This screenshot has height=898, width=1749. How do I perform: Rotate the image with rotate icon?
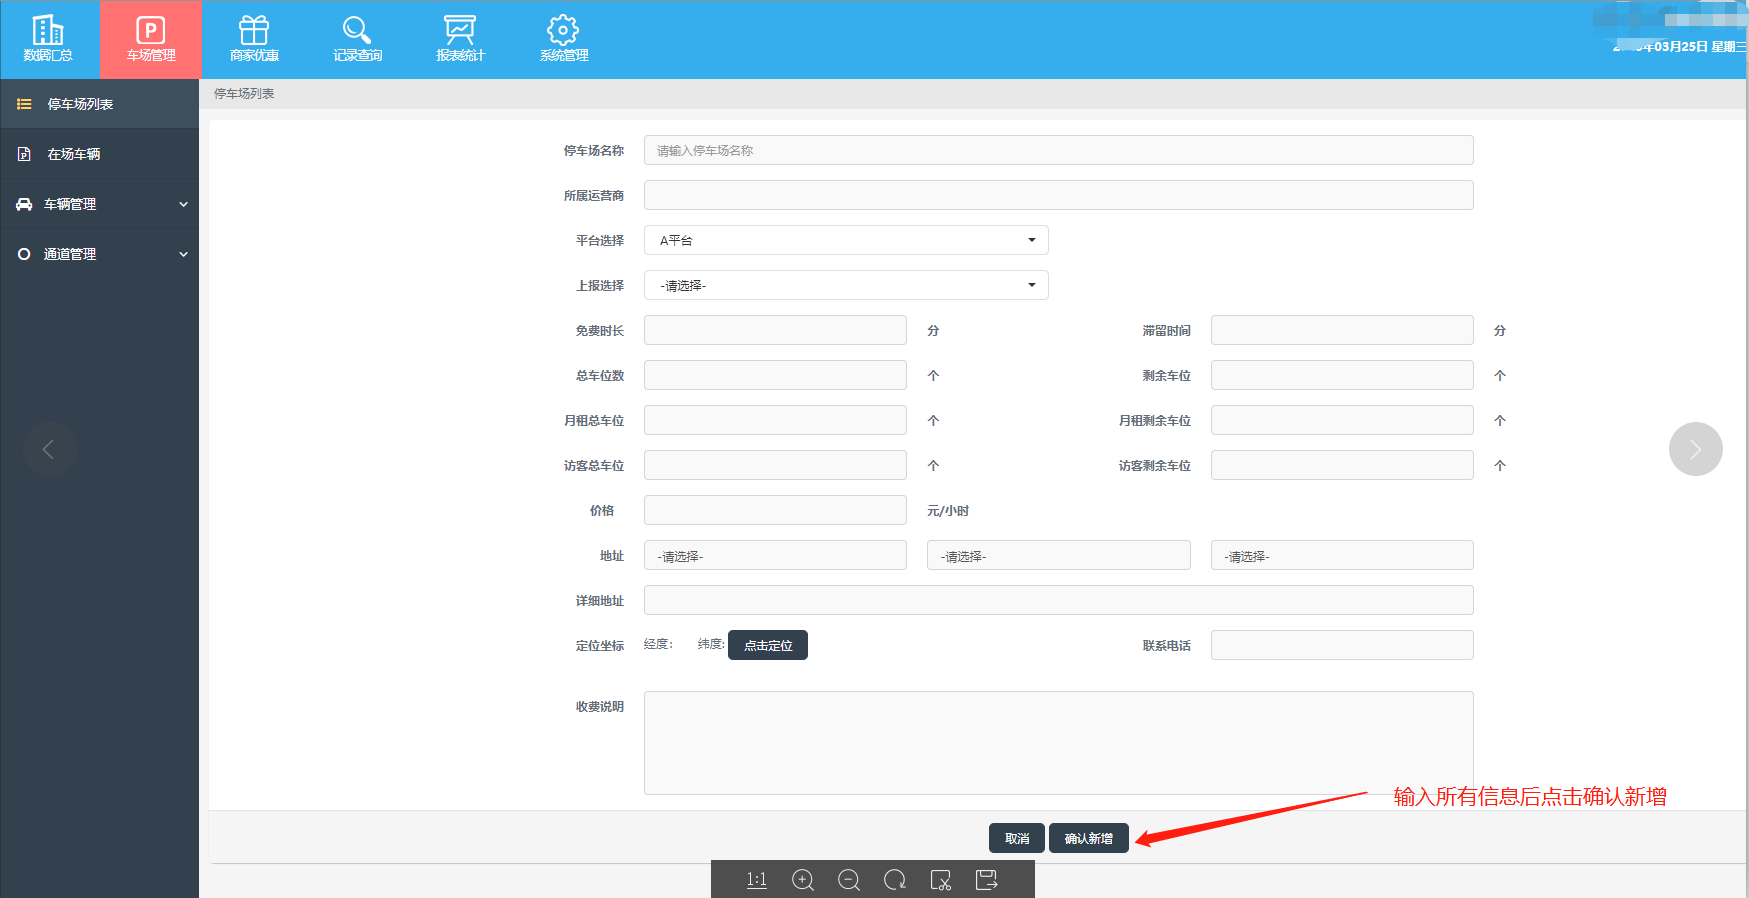click(x=894, y=880)
